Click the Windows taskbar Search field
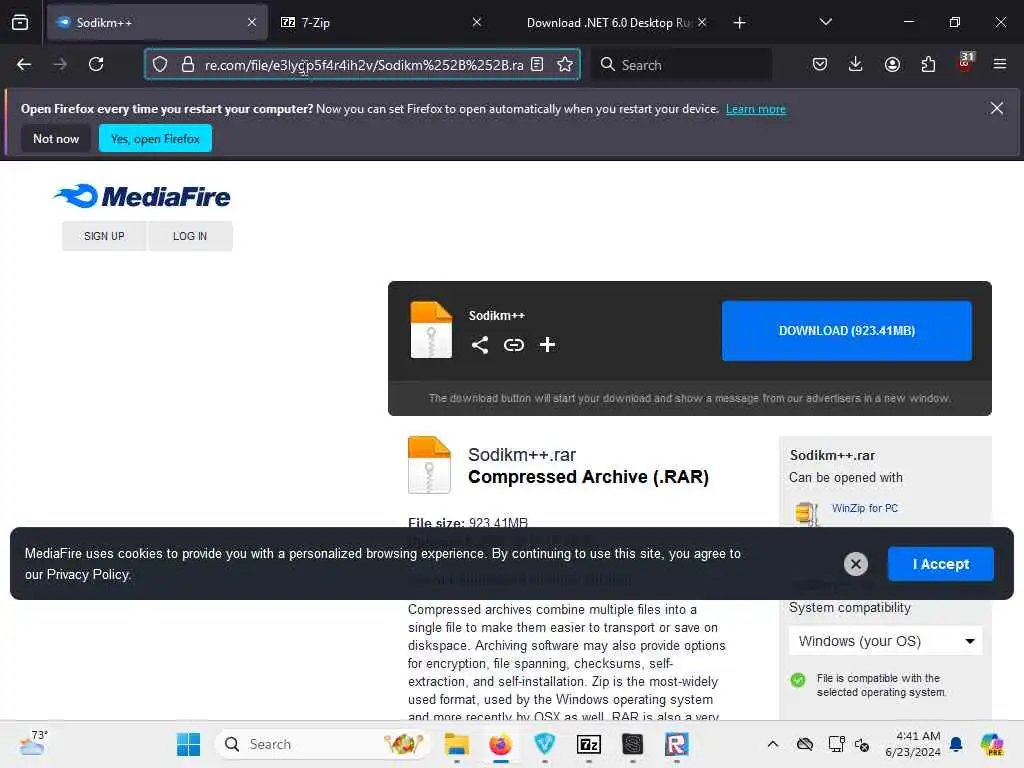The height and width of the screenshot is (768, 1024). [323, 744]
